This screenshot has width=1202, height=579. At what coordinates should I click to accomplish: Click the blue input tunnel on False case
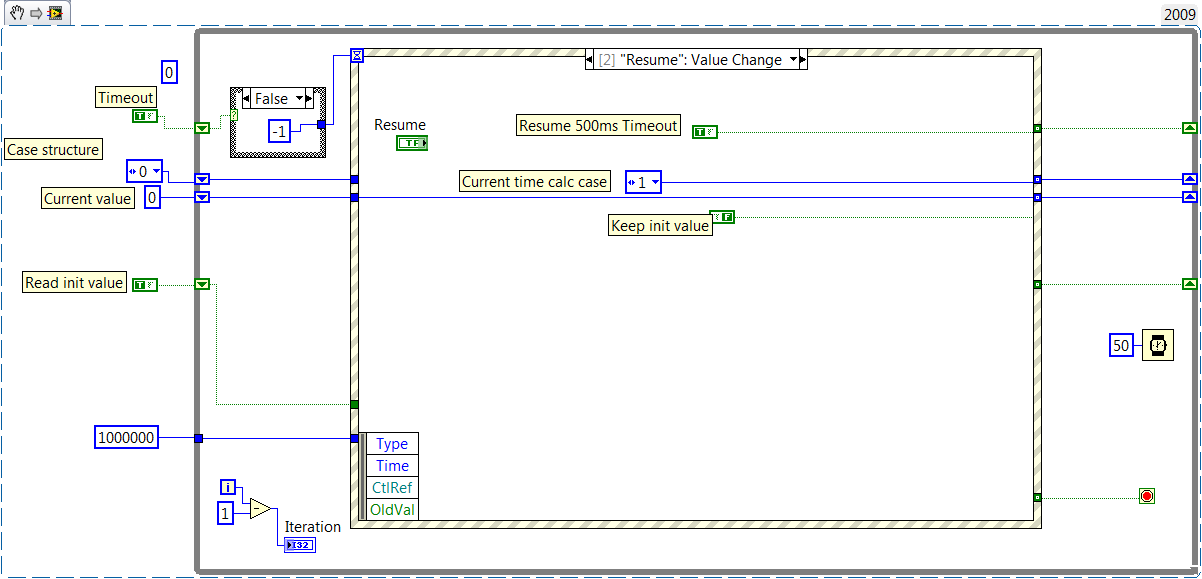pyautogui.click(x=320, y=125)
